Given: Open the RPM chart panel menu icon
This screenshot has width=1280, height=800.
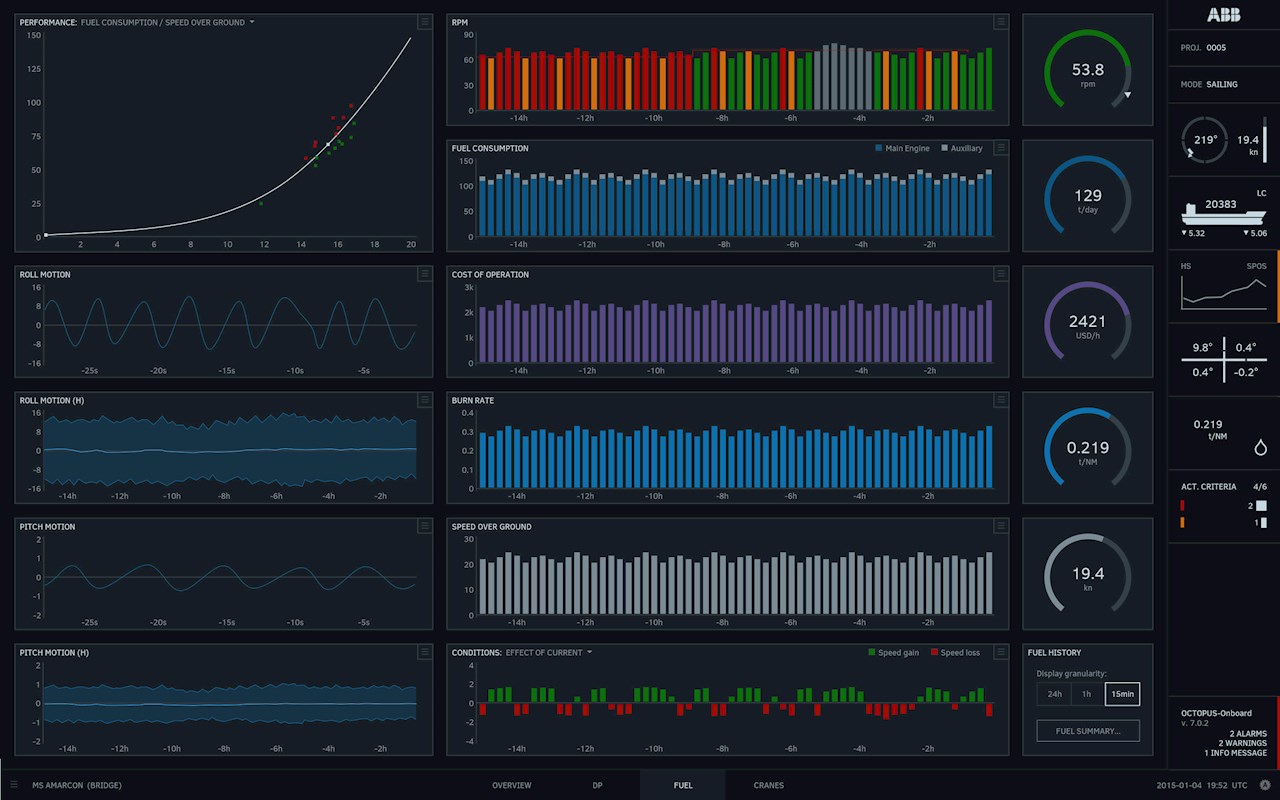Looking at the screenshot, I should (1001, 22).
